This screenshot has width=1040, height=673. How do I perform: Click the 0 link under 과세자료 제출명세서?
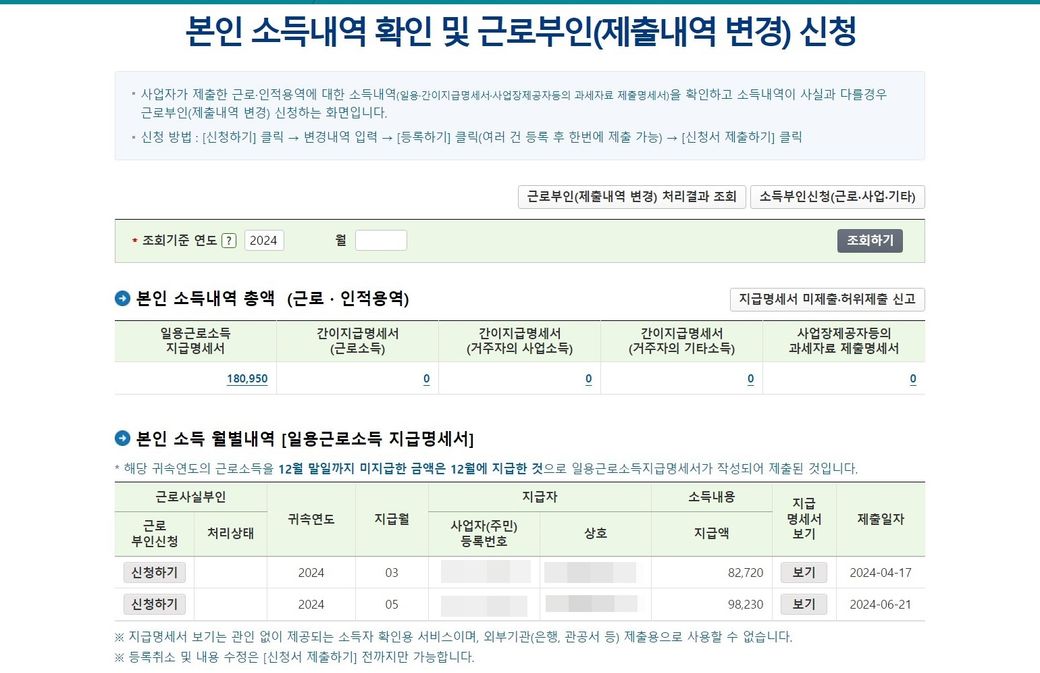[x=912, y=379]
